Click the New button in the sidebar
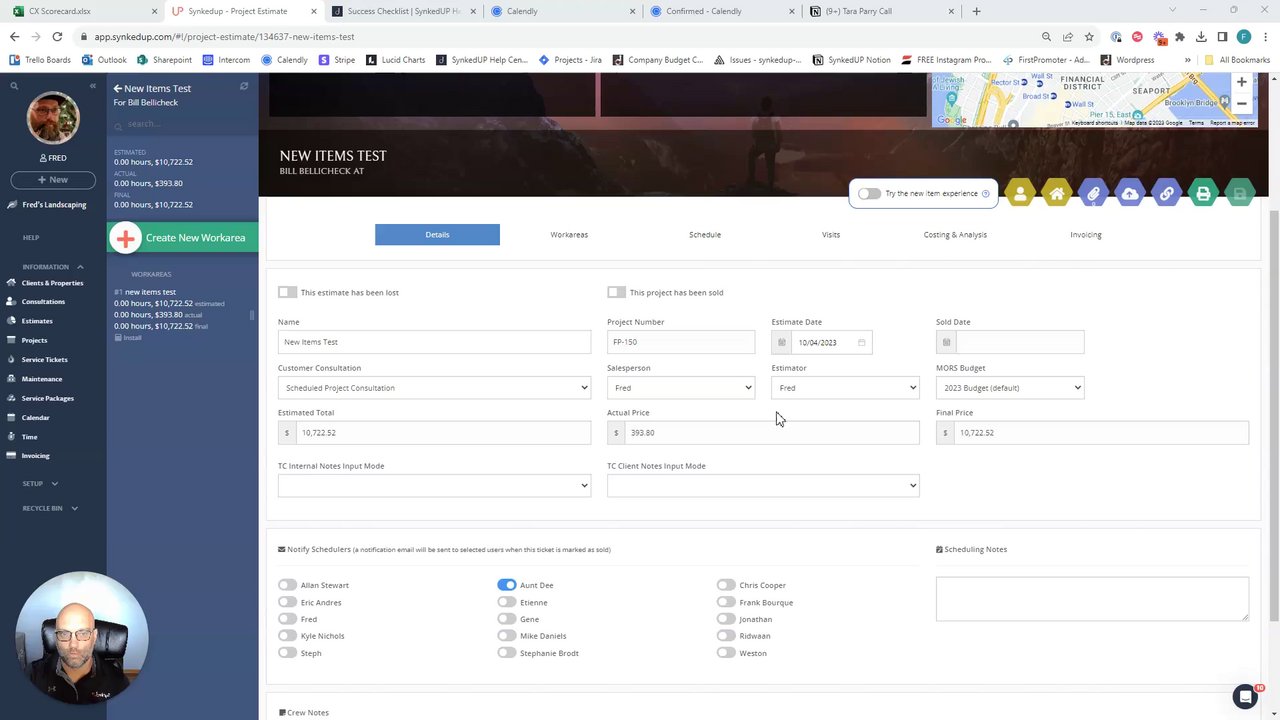The width and height of the screenshot is (1280, 720). pyautogui.click(x=53, y=180)
